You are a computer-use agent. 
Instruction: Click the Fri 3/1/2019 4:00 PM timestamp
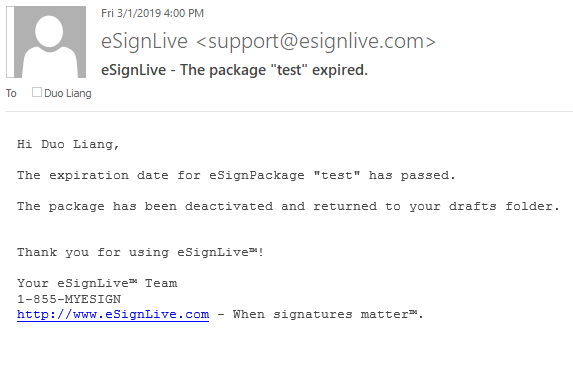[152, 13]
